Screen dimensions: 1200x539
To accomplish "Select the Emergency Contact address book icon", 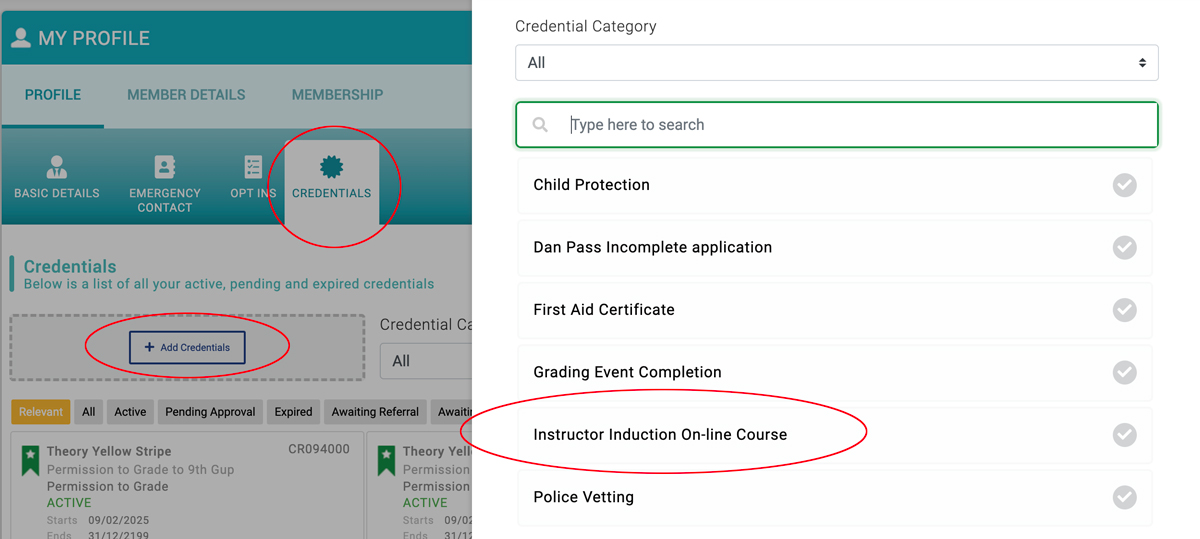I will point(164,167).
